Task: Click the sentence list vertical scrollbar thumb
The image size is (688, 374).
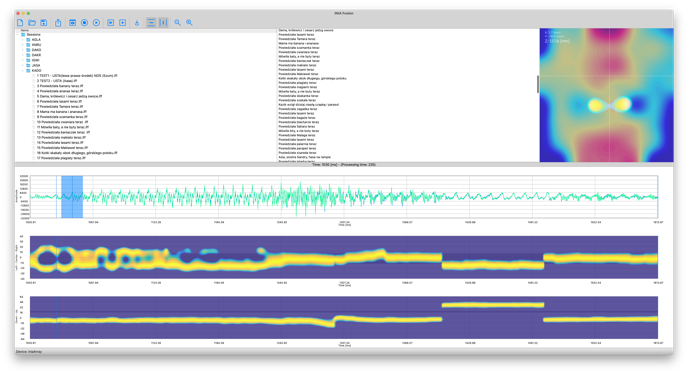Action: (x=538, y=84)
